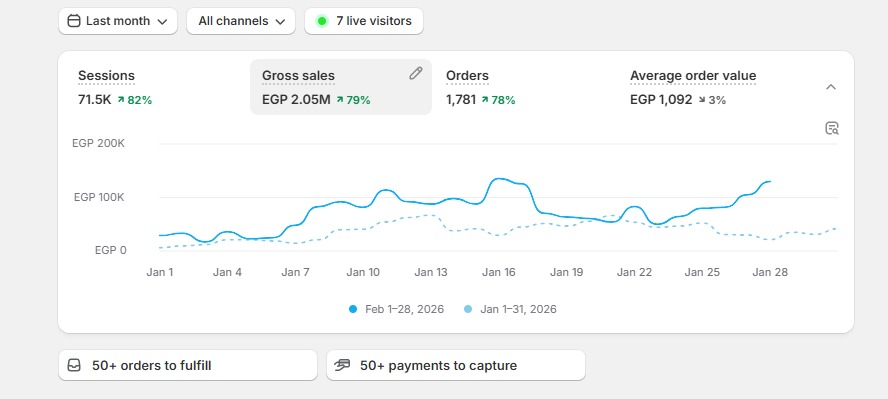Click the 78% orders increase indicator

coord(498,100)
